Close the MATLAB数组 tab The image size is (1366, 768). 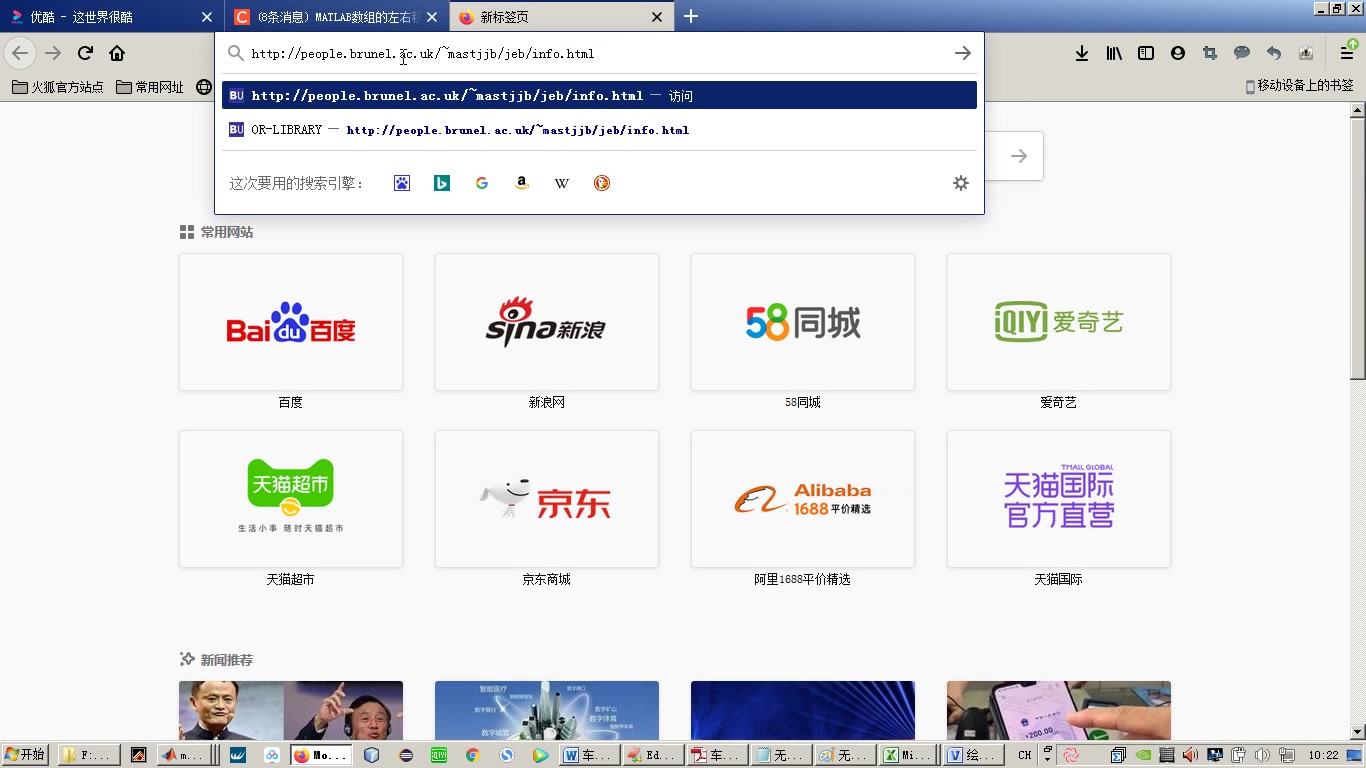click(432, 17)
